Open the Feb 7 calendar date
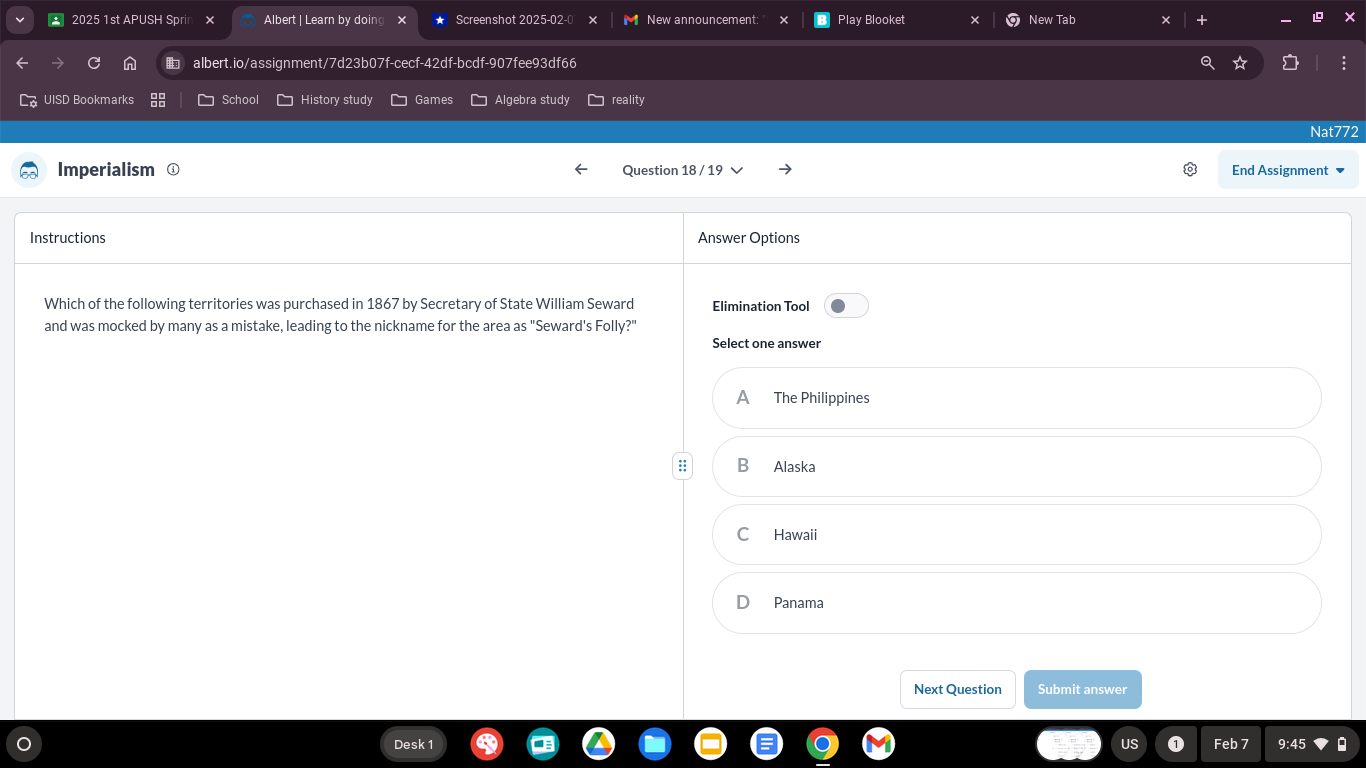This screenshot has width=1366, height=768. [x=1231, y=744]
